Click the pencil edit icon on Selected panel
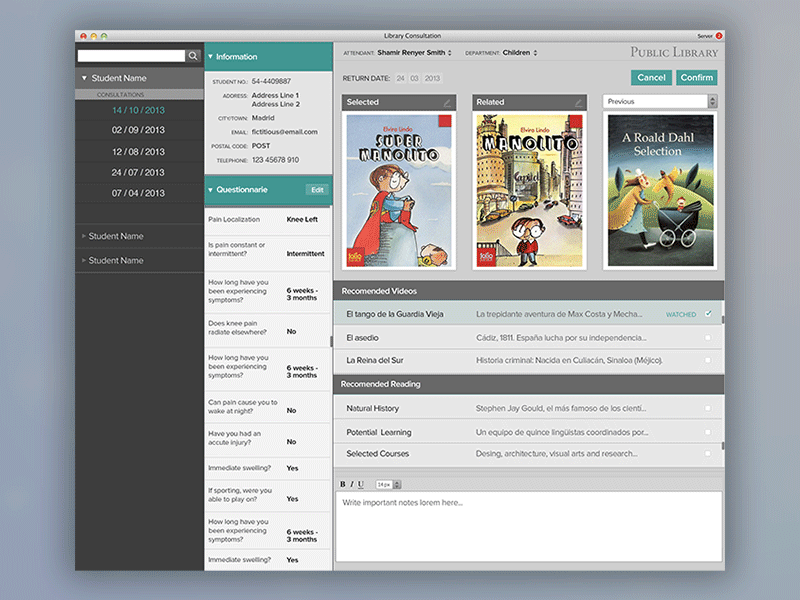Viewport: 800px width, 600px height. (447, 102)
